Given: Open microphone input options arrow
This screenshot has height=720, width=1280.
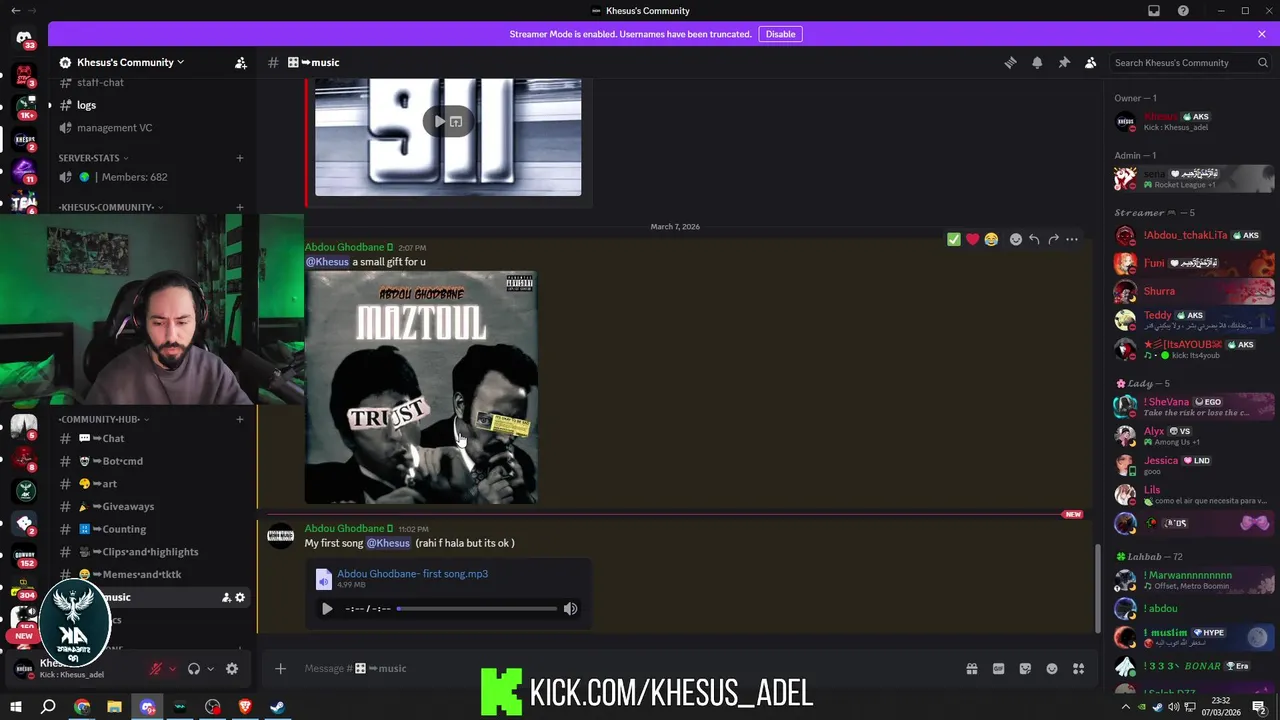Looking at the screenshot, I should tap(172, 669).
